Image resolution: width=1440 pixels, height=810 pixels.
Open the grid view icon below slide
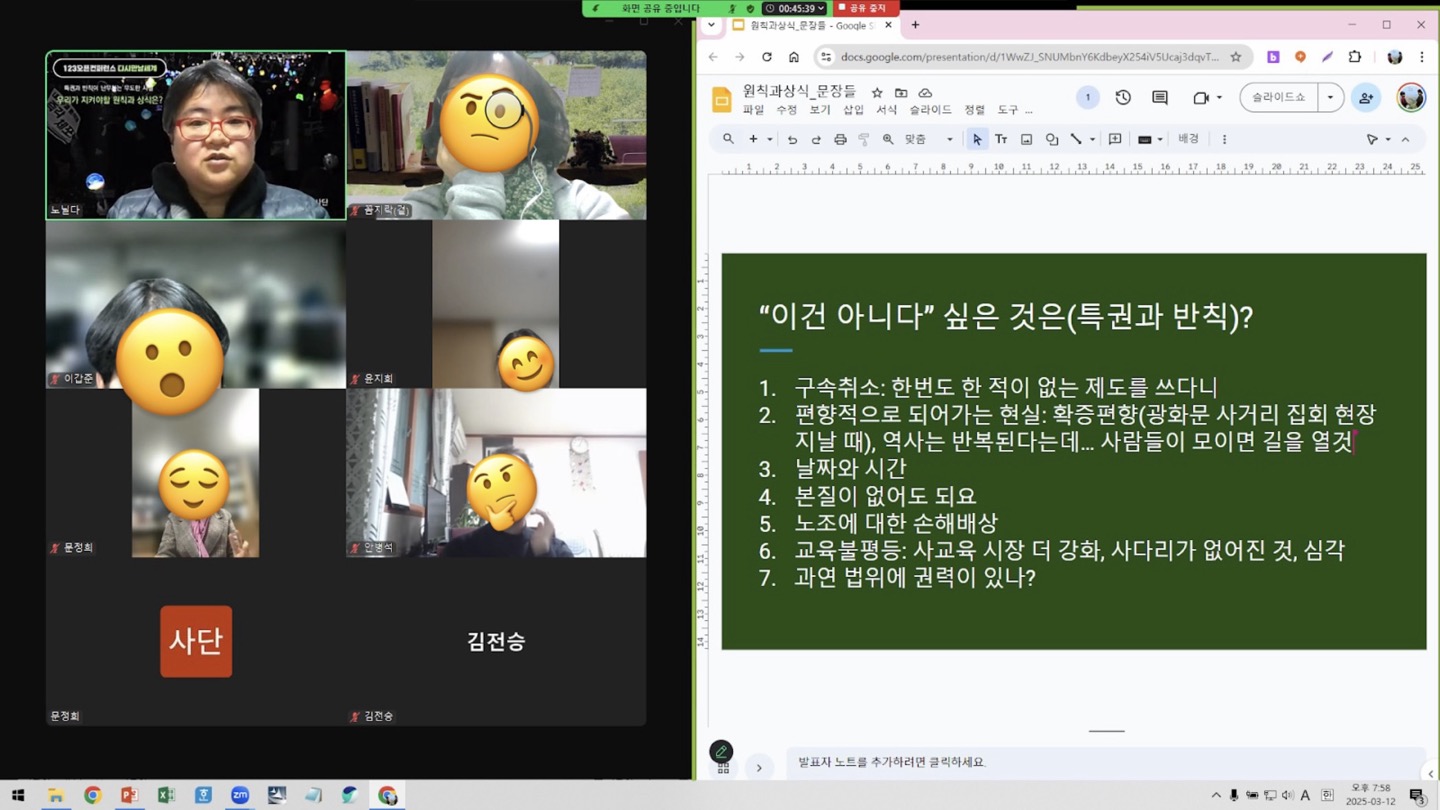pyautogui.click(x=722, y=769)
